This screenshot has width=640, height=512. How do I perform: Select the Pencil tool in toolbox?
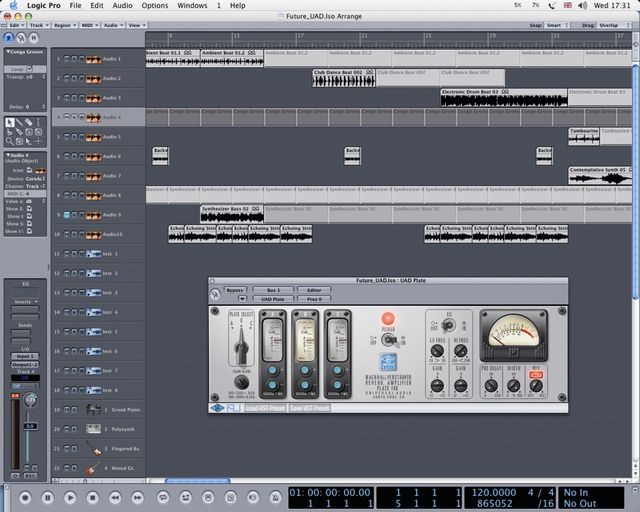[19, 122]
